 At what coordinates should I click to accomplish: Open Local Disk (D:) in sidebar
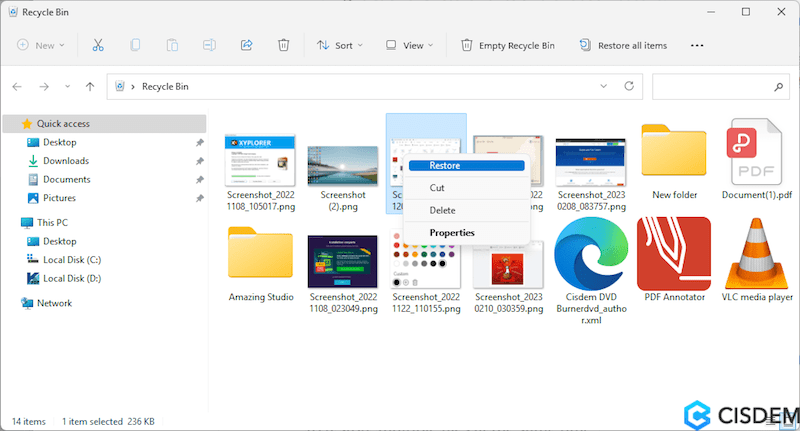(72, 278)
